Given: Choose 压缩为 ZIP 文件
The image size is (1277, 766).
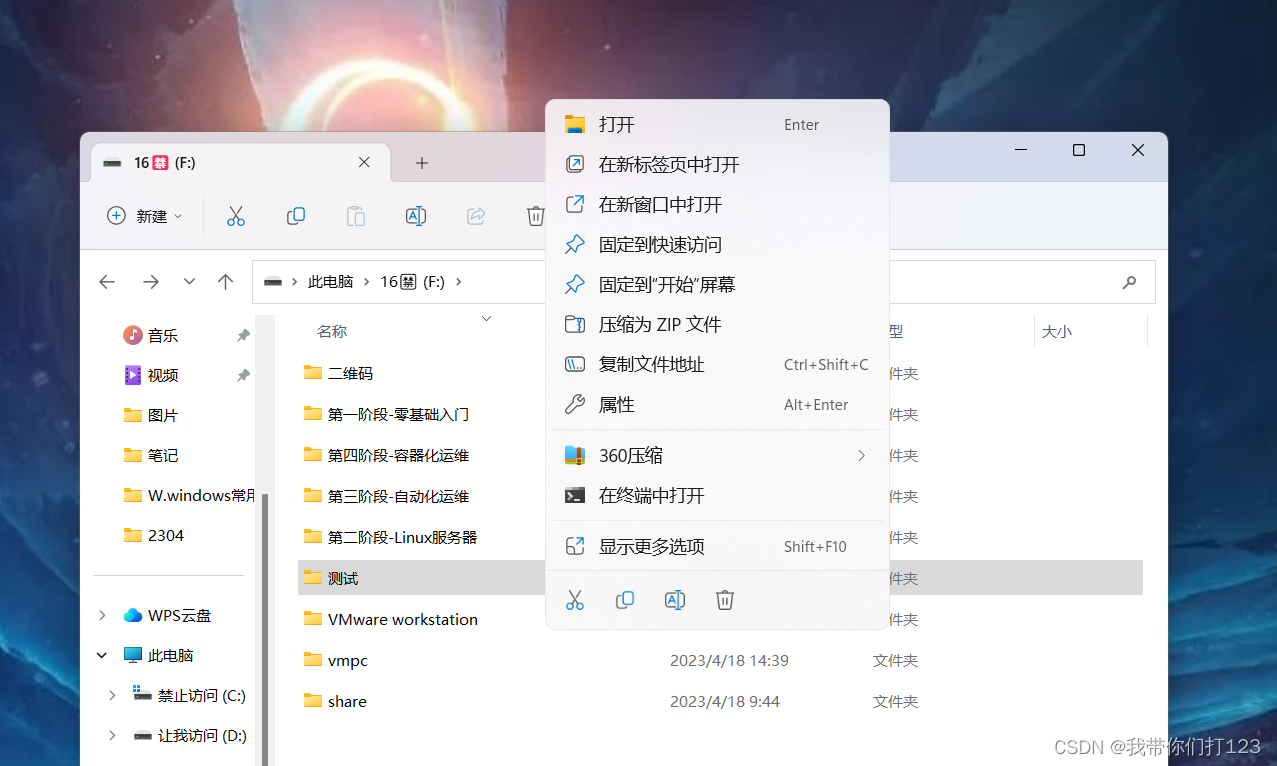Looking at the screenshot, I should coord(717,324).
